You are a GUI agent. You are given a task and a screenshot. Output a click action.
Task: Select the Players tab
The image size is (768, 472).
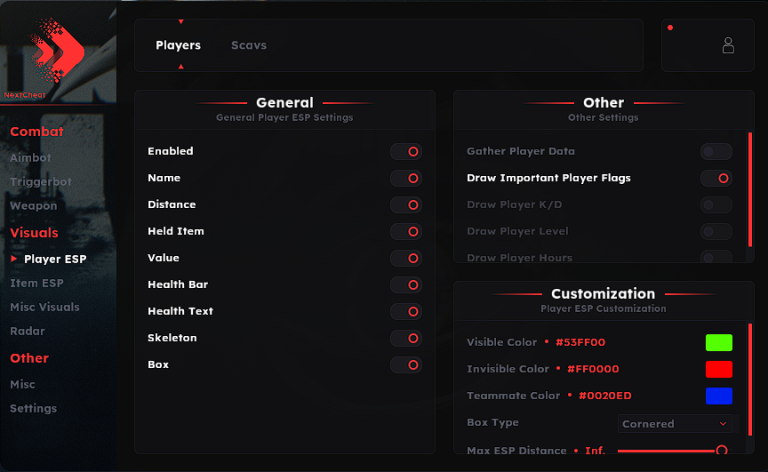(178, 45)
